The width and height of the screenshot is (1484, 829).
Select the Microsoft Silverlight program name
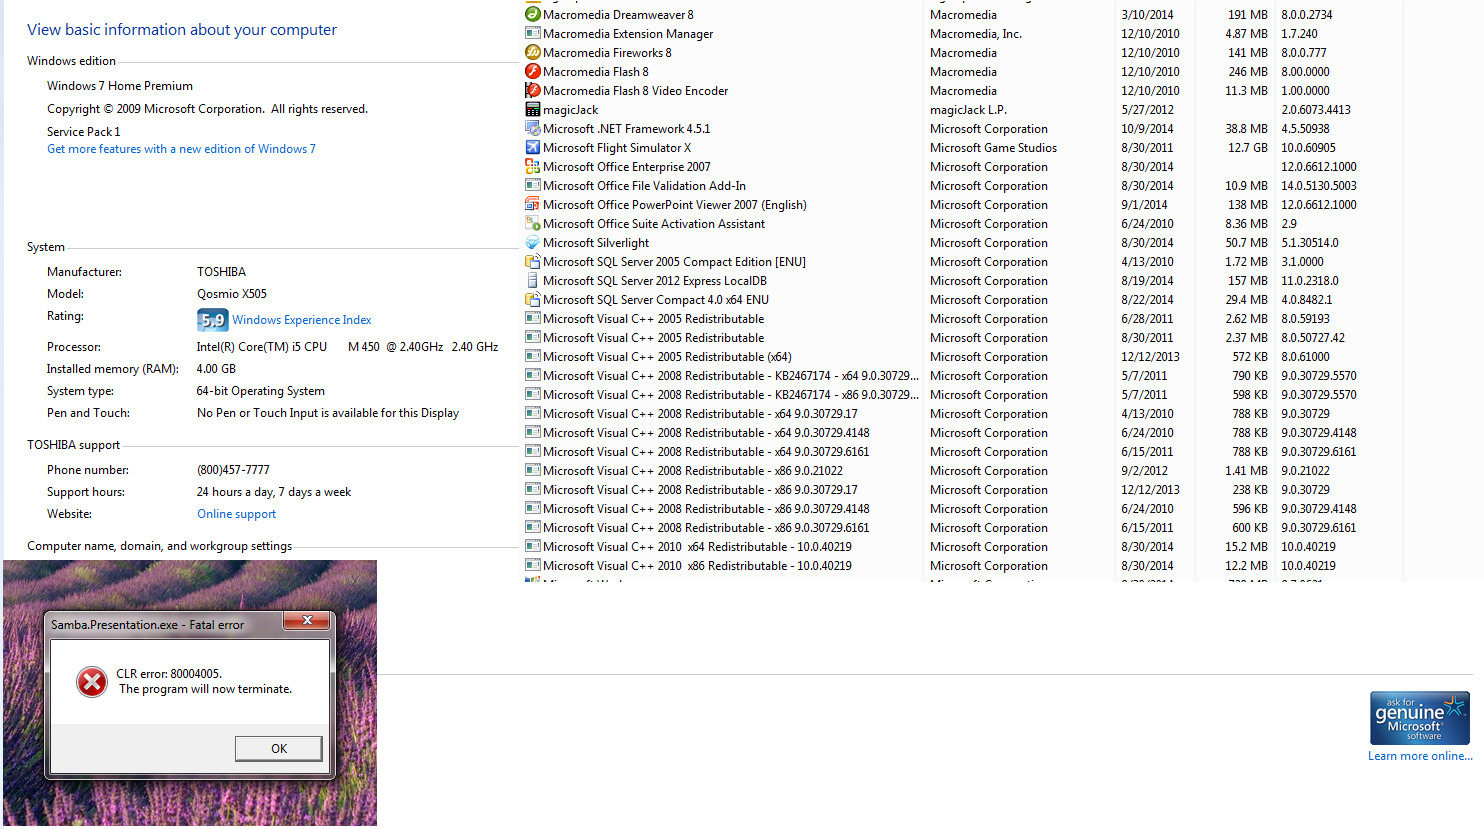[x=596, y=242]
